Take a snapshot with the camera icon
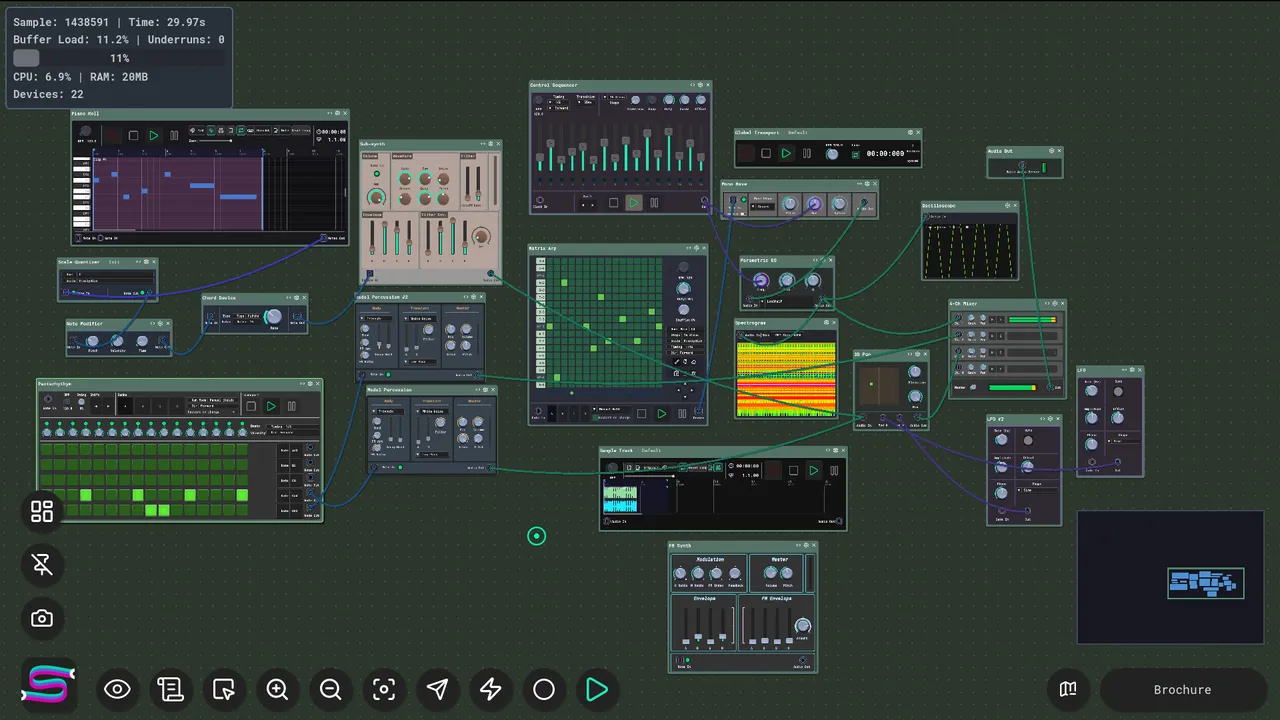This screenshot has width=1280, height=720. pyautogui.click(x=42, y=618)
